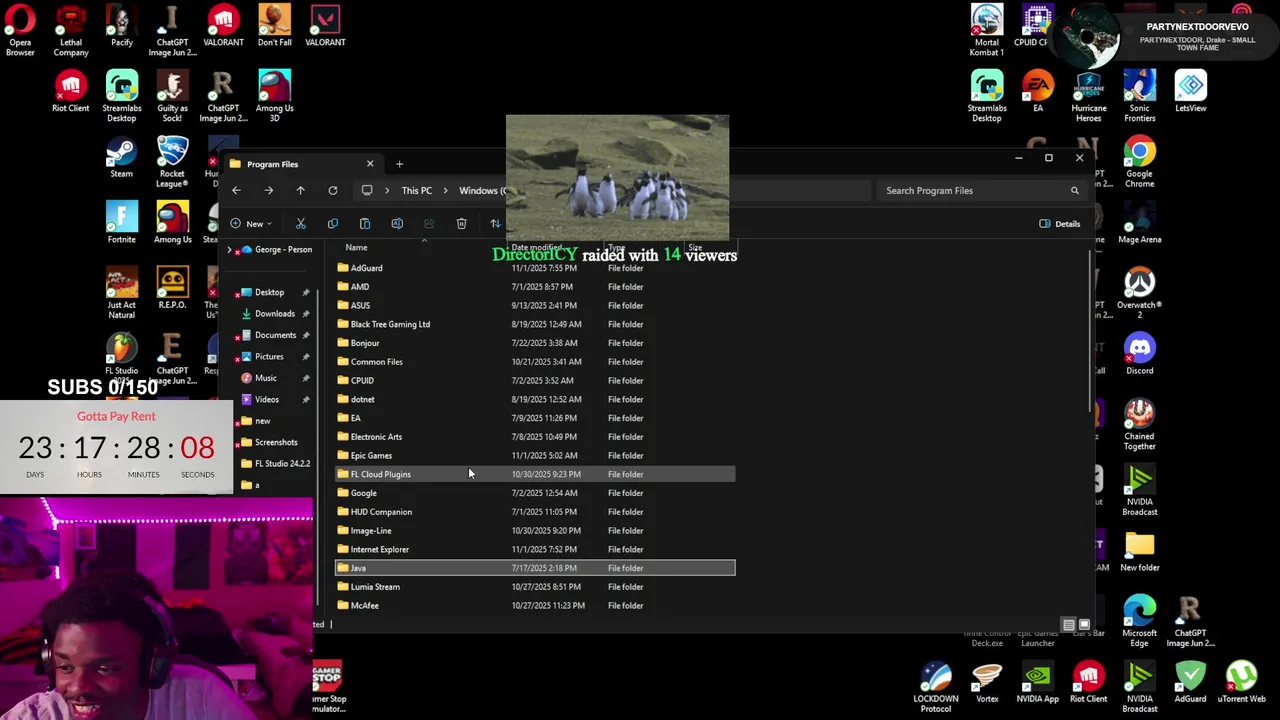Go up one folder level with up arrow

(x=300, y=191)
